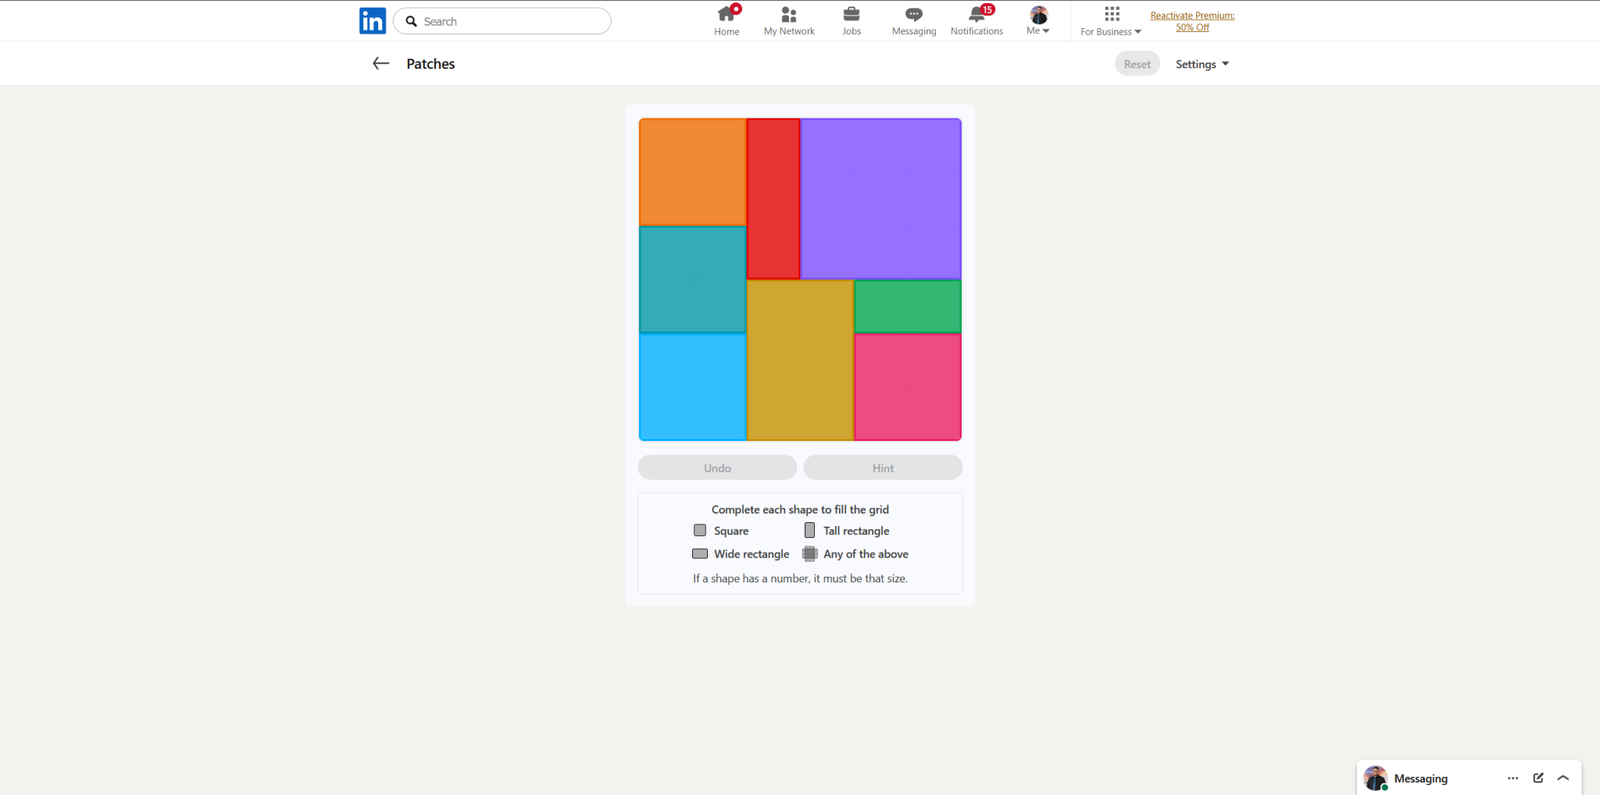Expand the Me profile dropdown
This screenshot has width=1600, height=795.
1038,20
